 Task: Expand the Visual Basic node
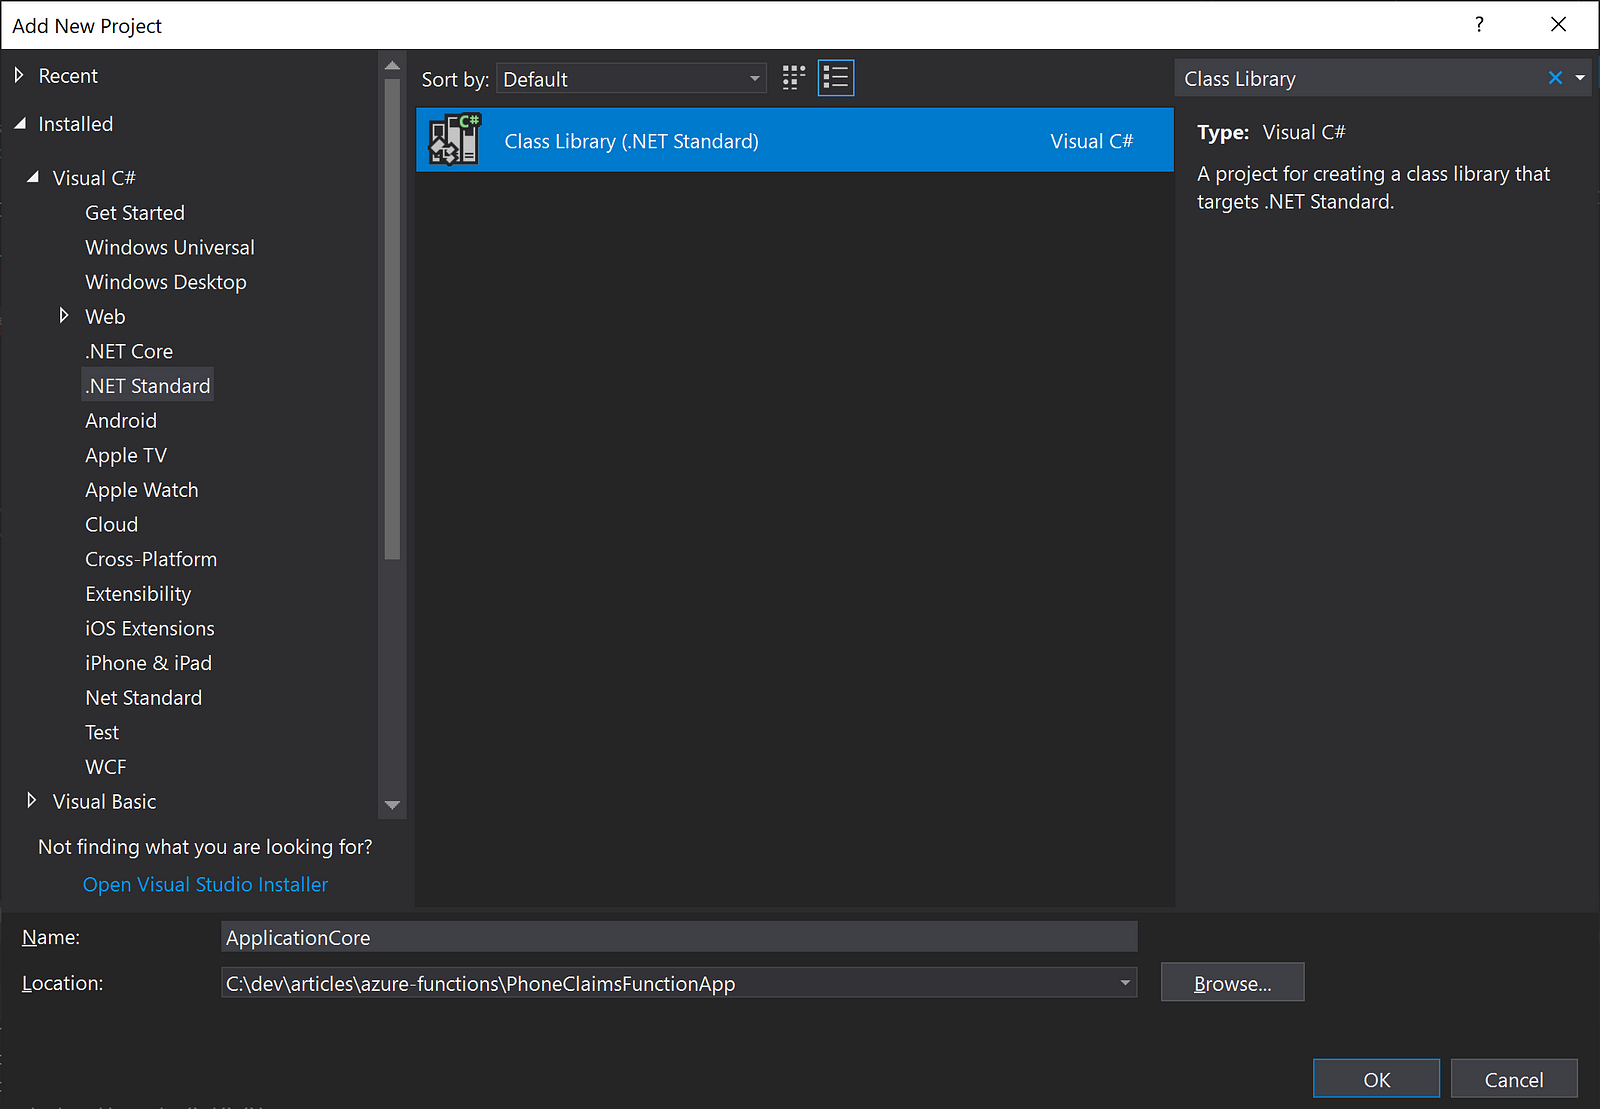[32, 801]
